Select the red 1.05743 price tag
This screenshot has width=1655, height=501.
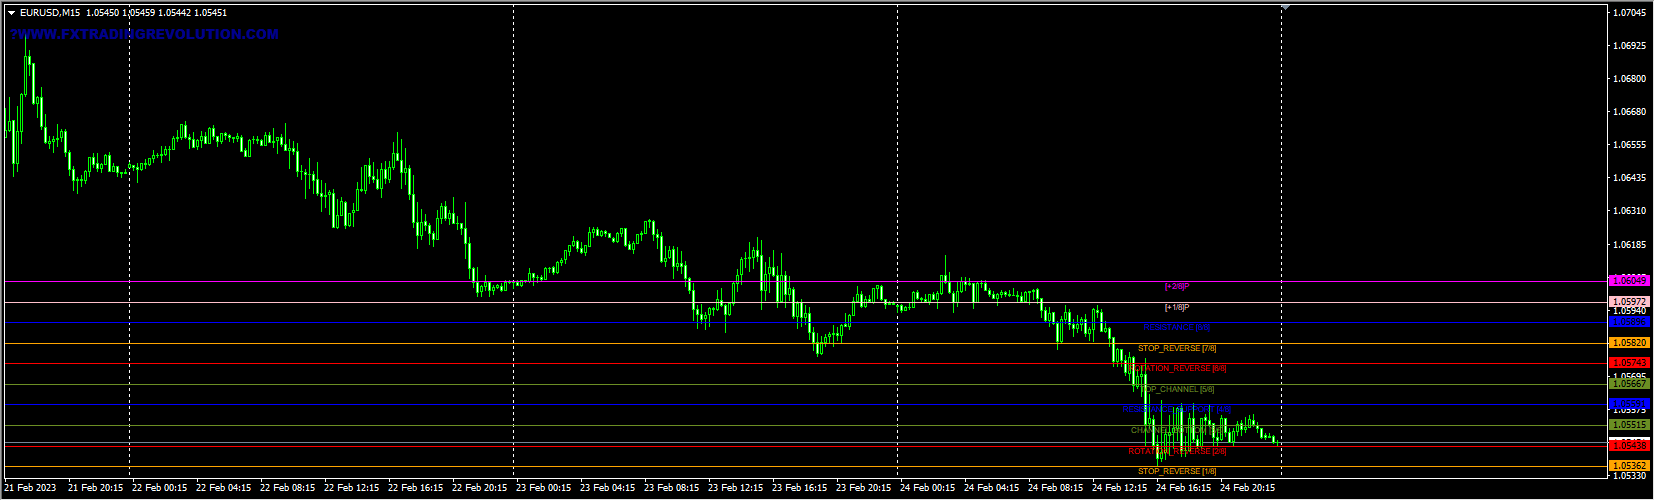click(x=1629, y=362)
